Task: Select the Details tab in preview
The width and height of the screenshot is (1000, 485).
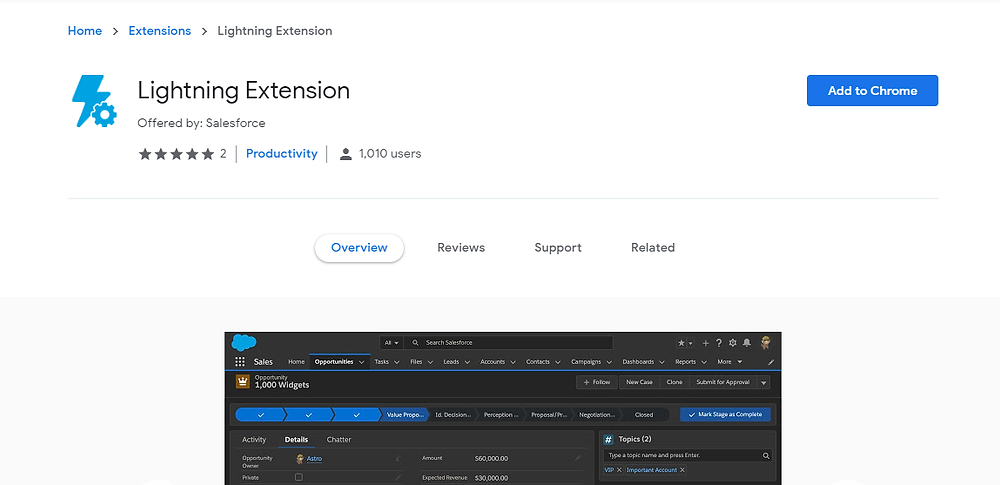Action: pos(296,439)
